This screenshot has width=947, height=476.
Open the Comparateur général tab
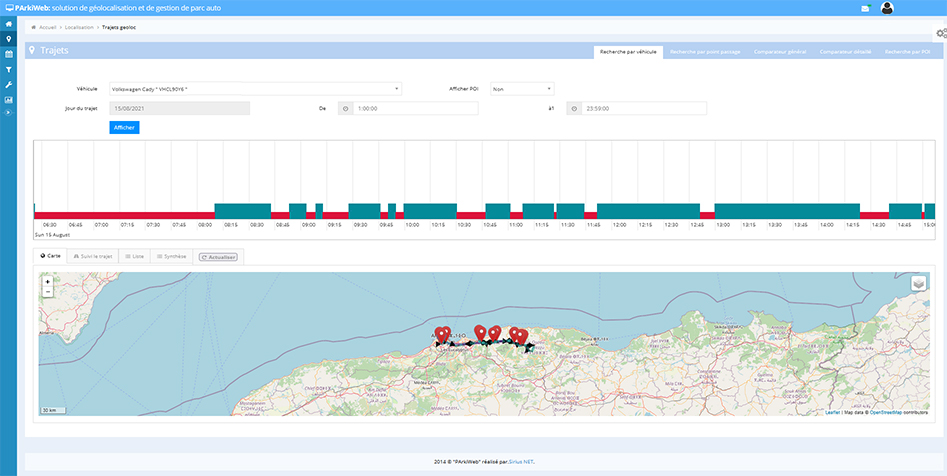click(x=780, y=51)
